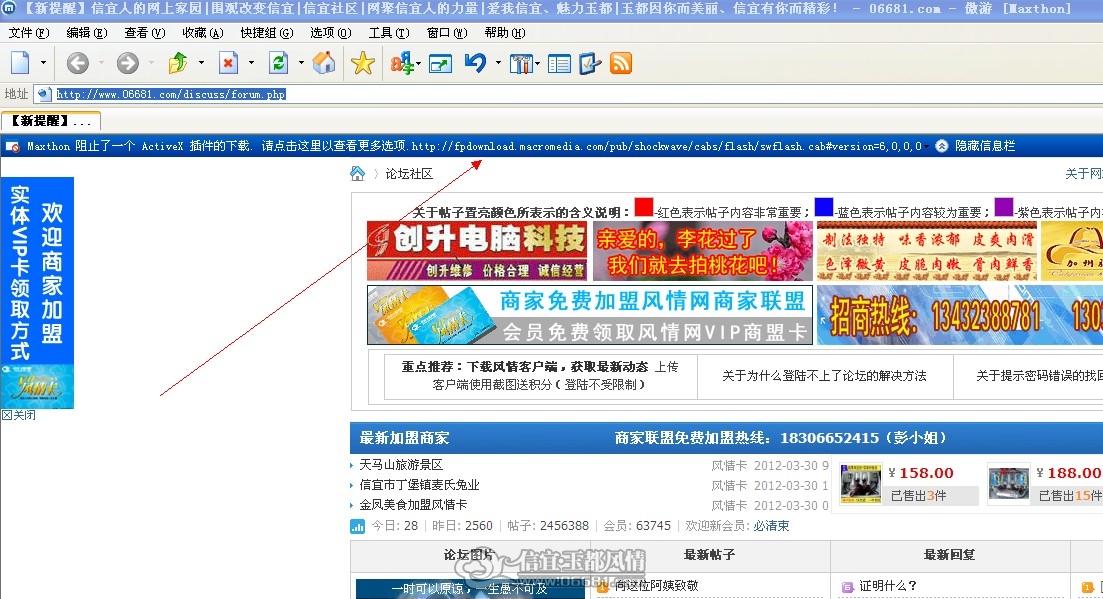The image size is (1103, 599).
Task: Open the 选项(O) menu
Action: (x=331, y=33)
